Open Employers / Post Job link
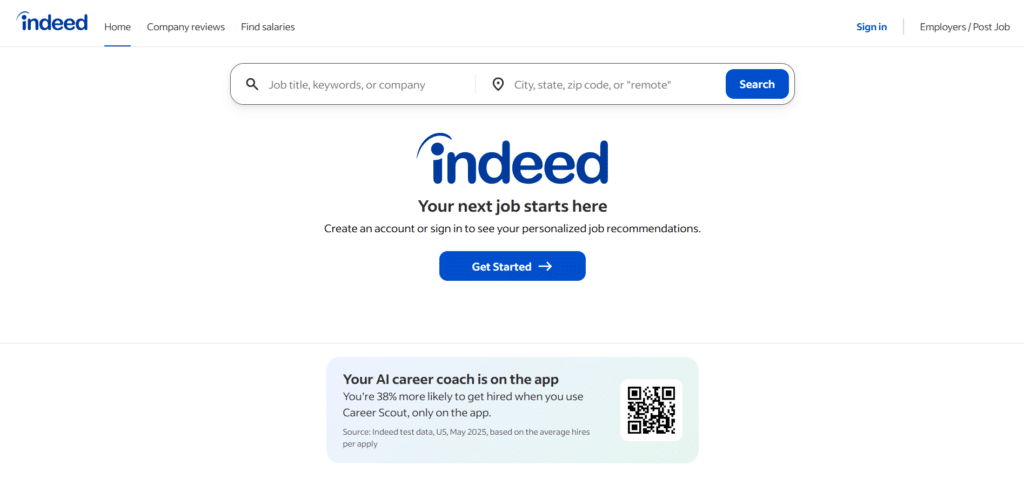1024x479 pixels. [x=965, y=27]
